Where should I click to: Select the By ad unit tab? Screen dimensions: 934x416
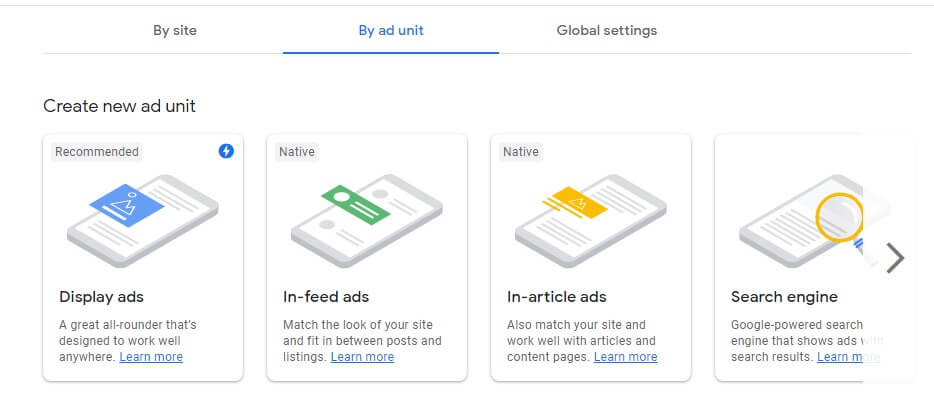coord(391,30)
